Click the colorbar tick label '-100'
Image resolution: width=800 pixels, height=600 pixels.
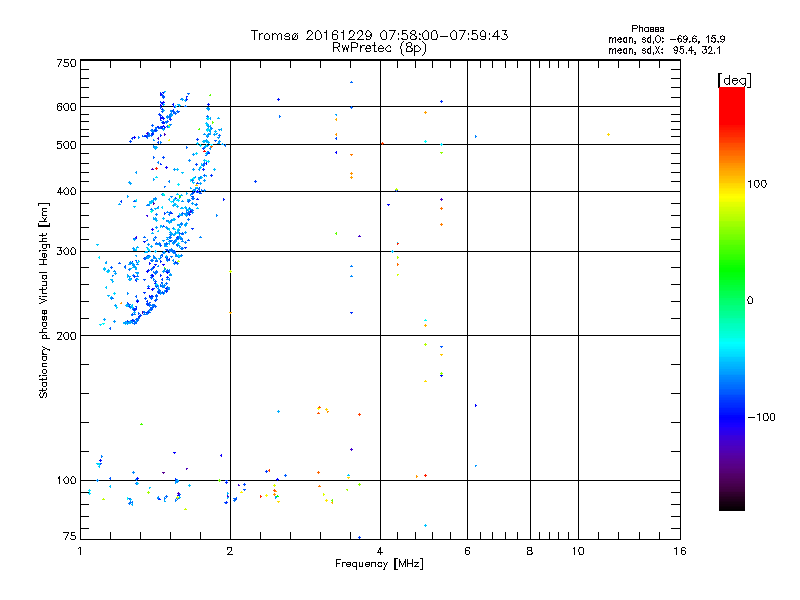click(x=761, y=417)
